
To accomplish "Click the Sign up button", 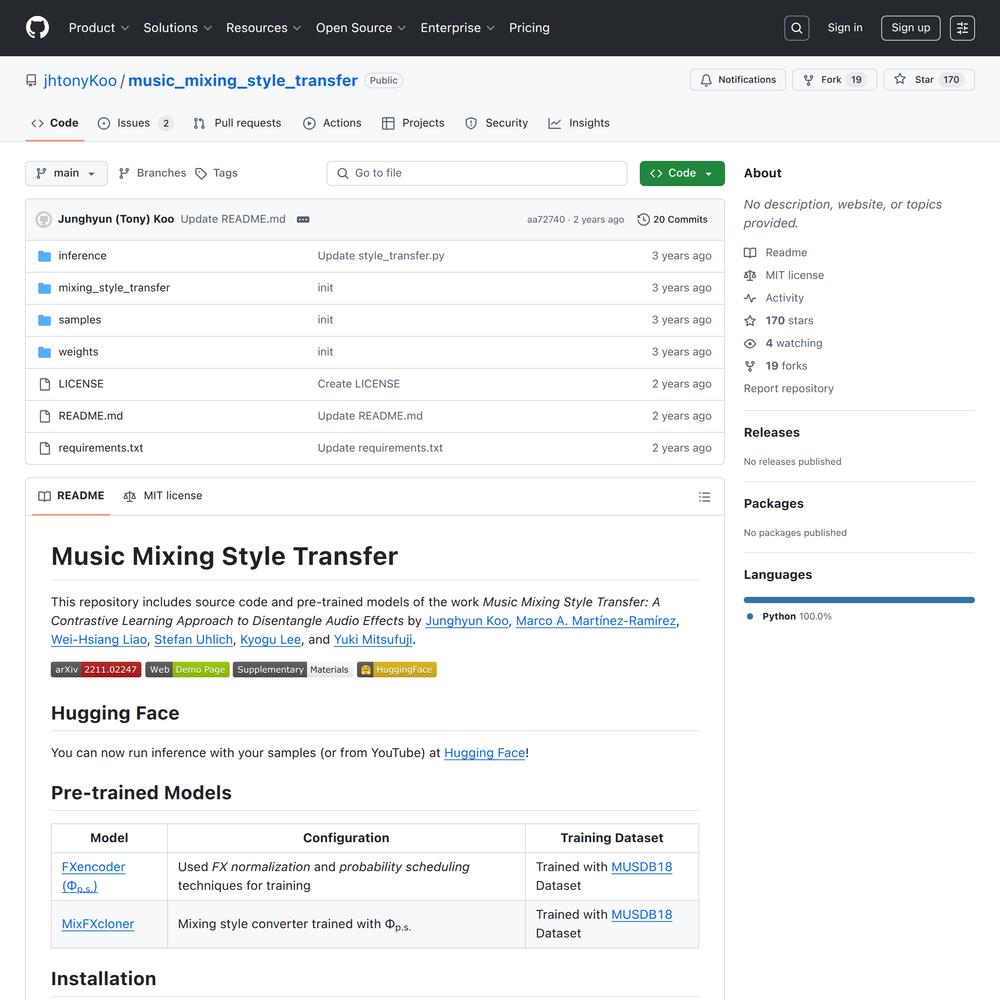I will tap(911, 28).
